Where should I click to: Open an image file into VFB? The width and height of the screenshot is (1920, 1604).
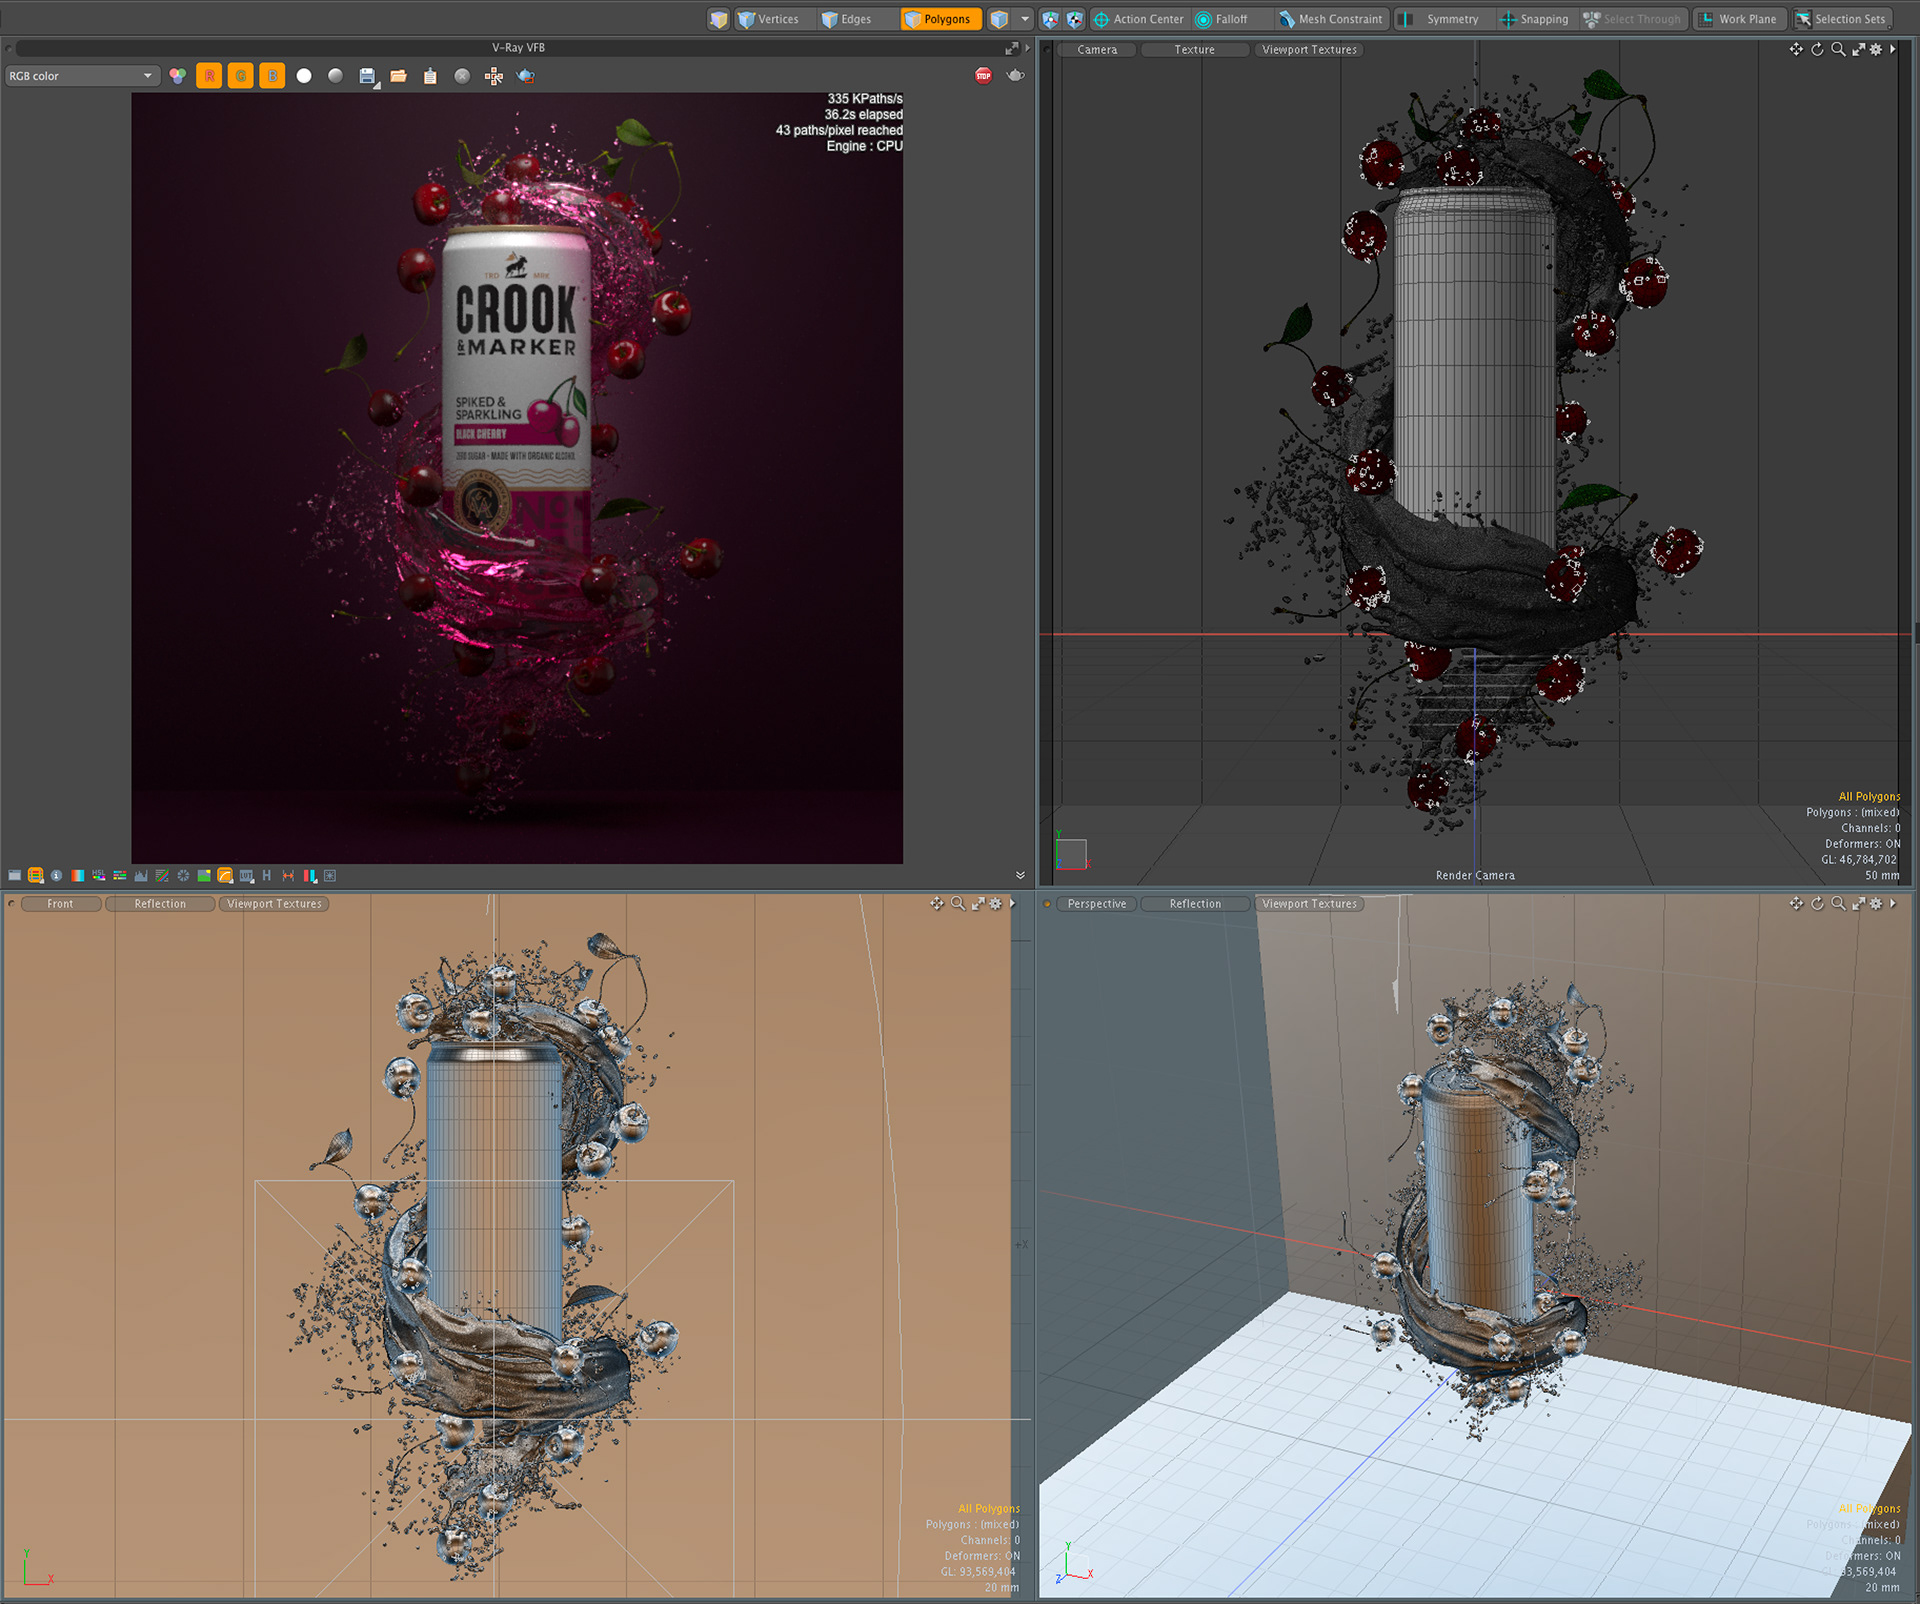(398, 76)
